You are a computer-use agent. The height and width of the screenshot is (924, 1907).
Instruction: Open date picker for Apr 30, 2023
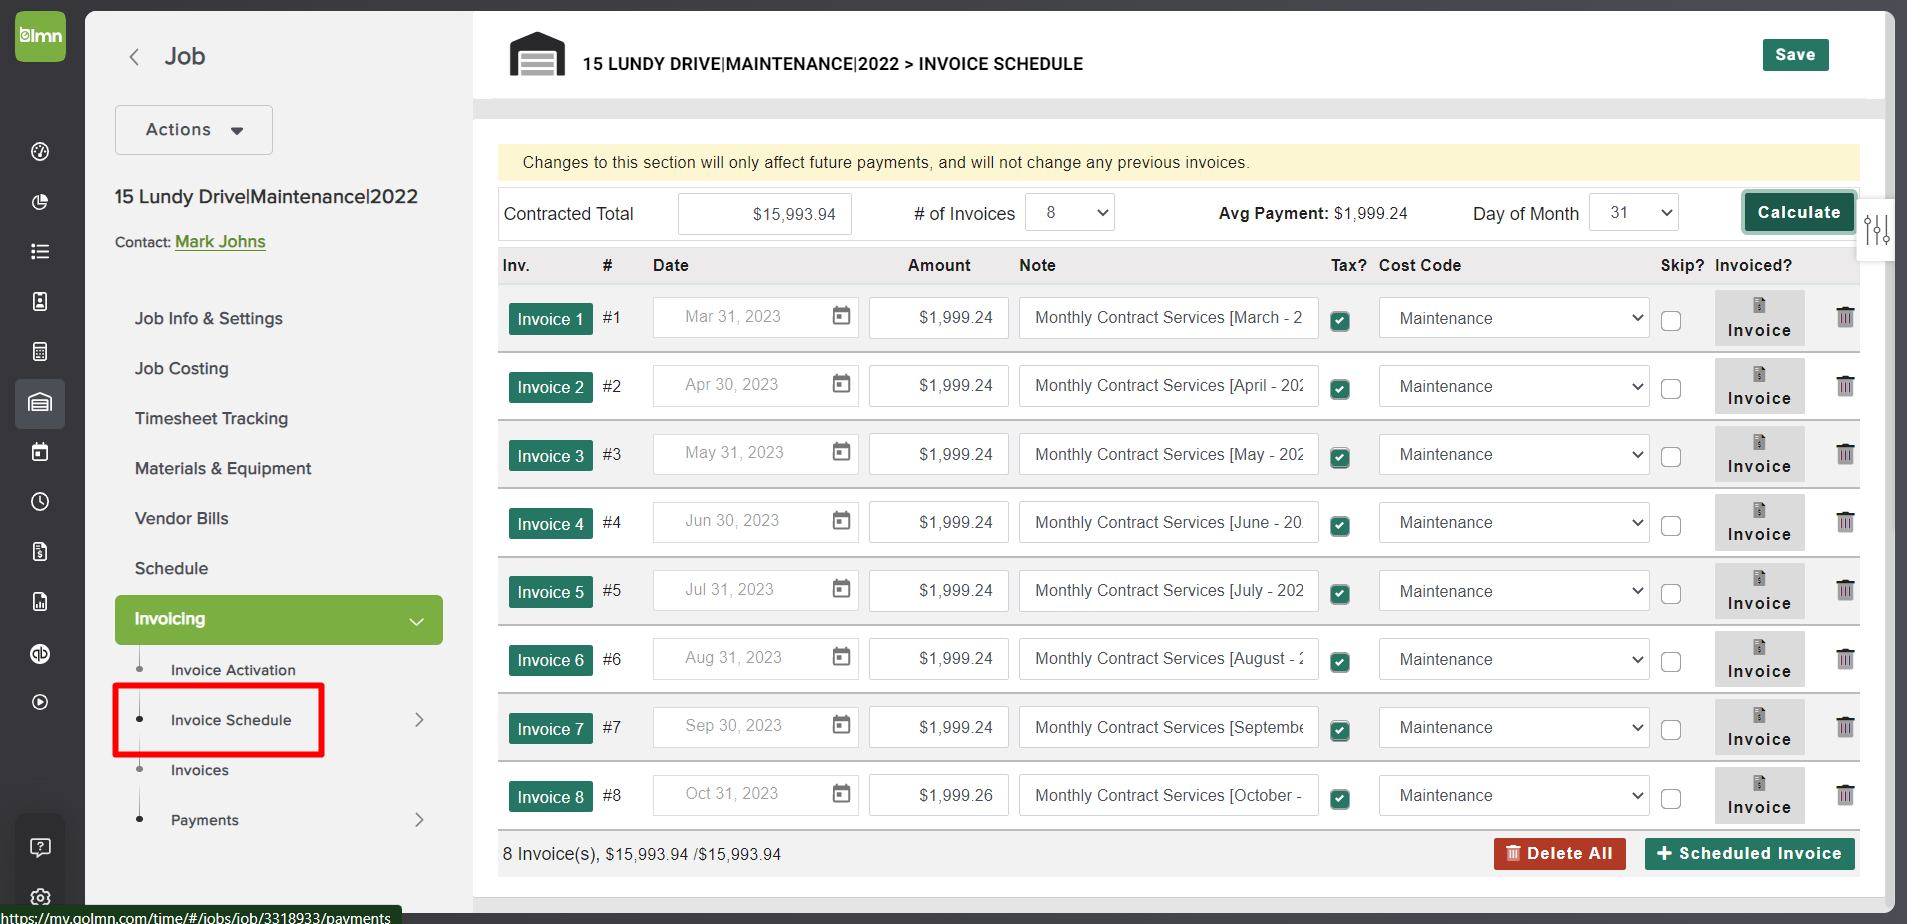[842, 384]
